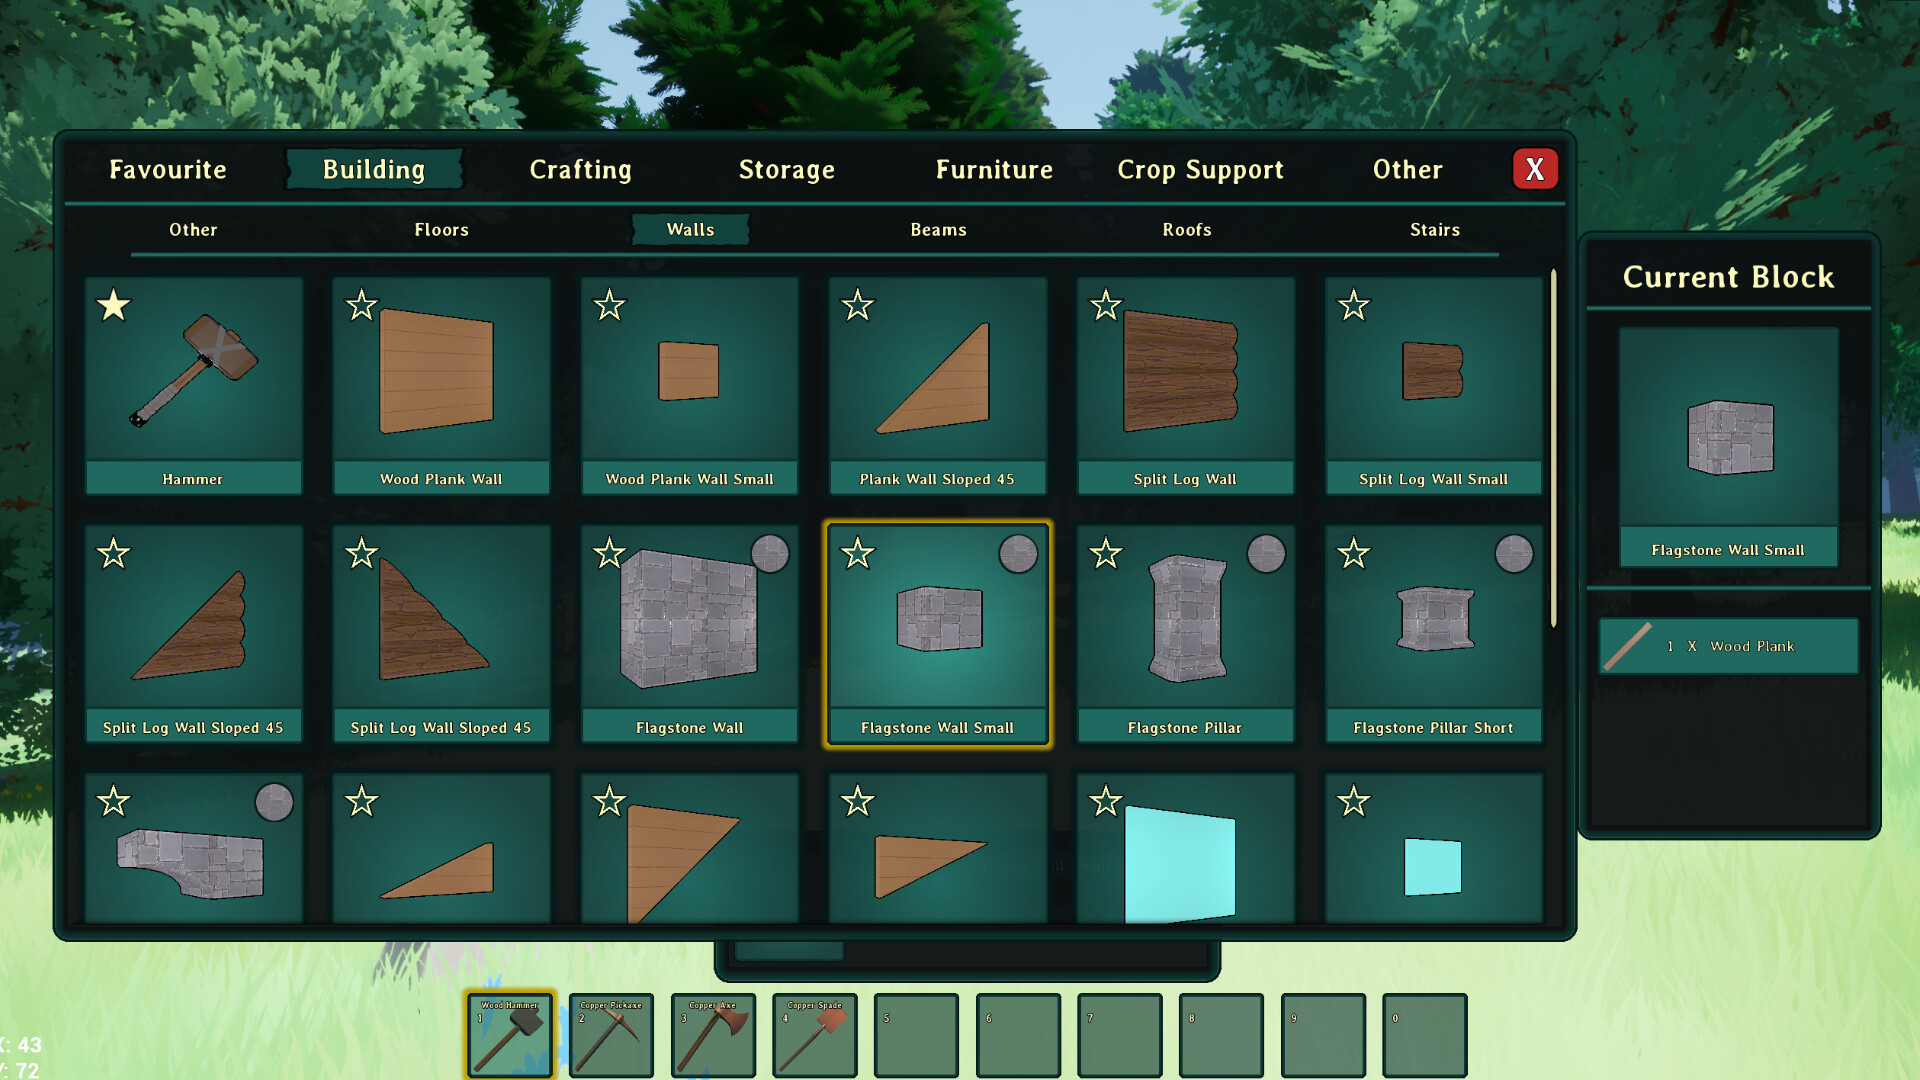
Task: Select the Hammer block tile
Action: point(193,385)
